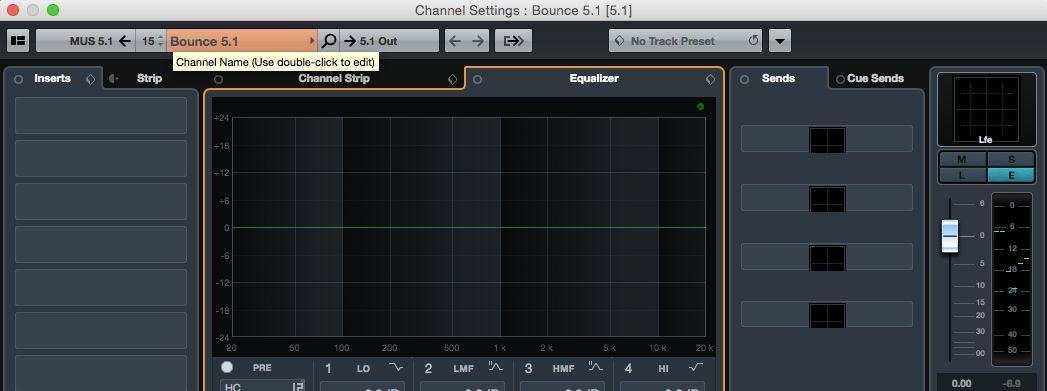Click the Bounce 5.1 channel name
Viewport: 1047px width, 391px height.
point(204,41)
